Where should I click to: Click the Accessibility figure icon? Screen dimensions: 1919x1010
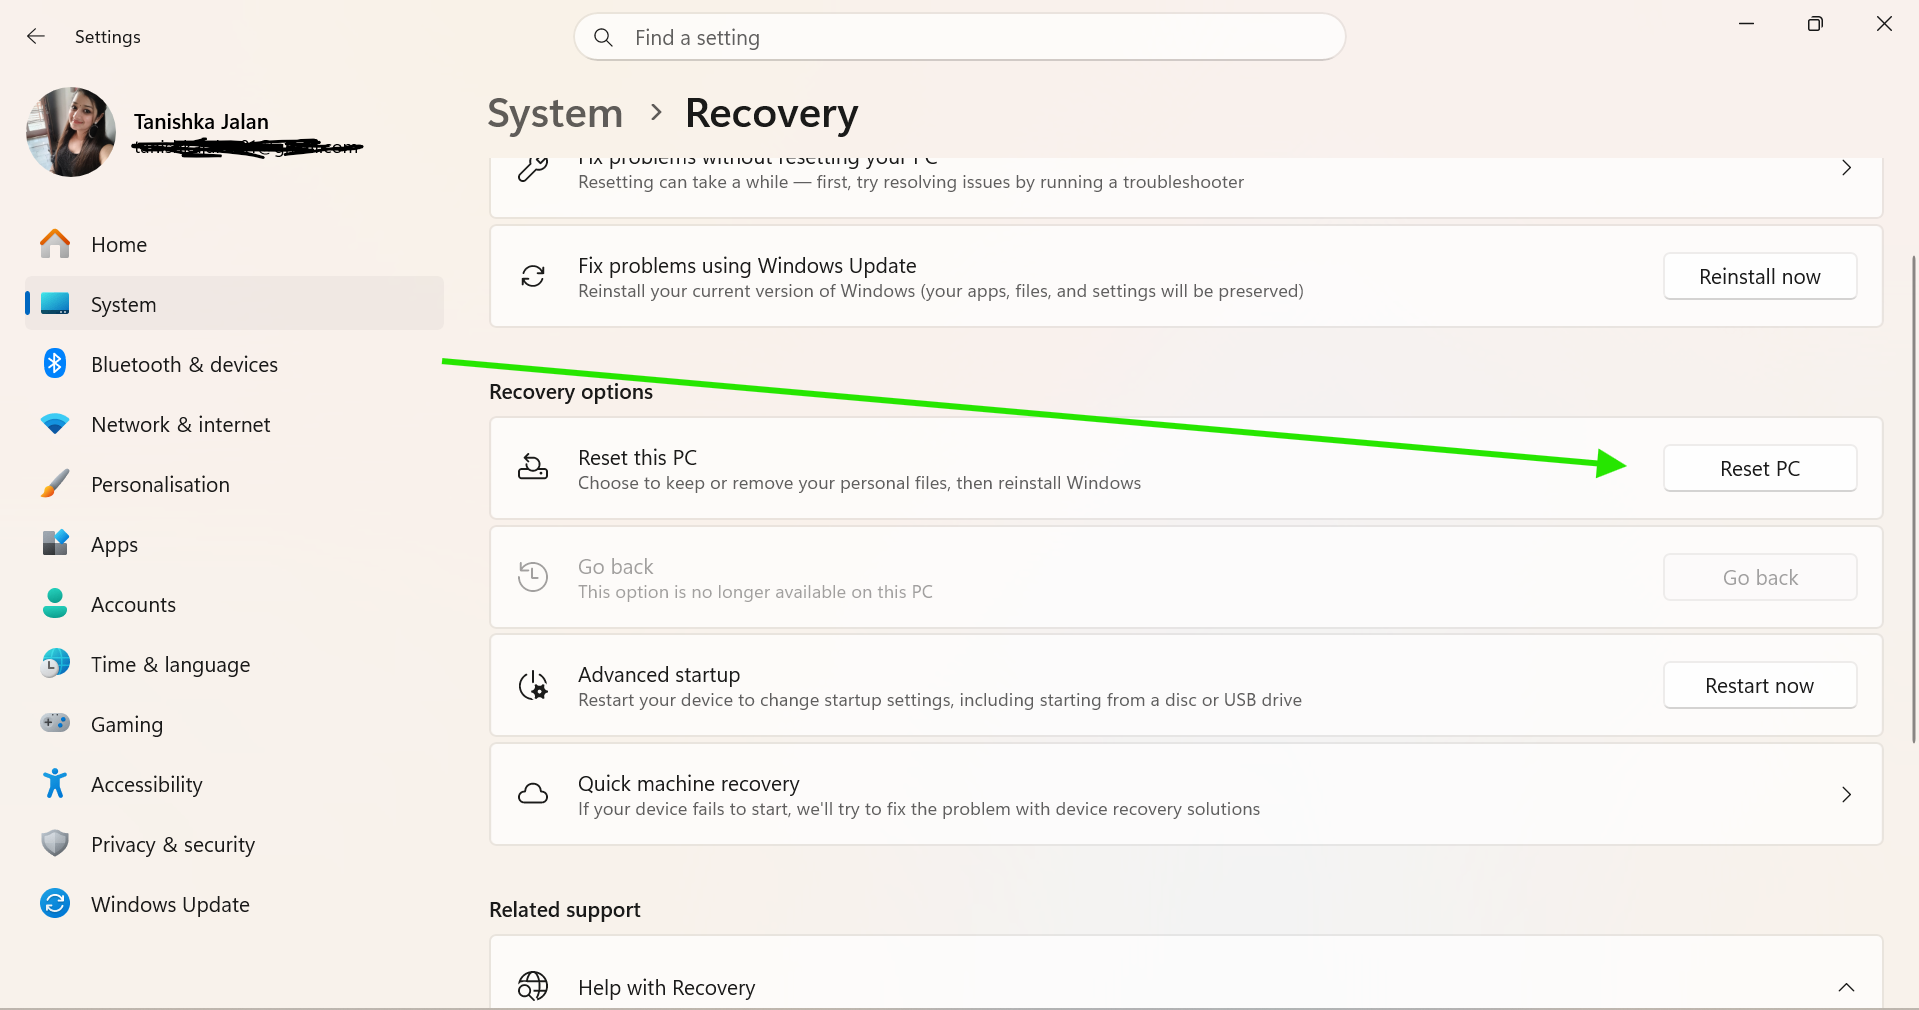55,783
